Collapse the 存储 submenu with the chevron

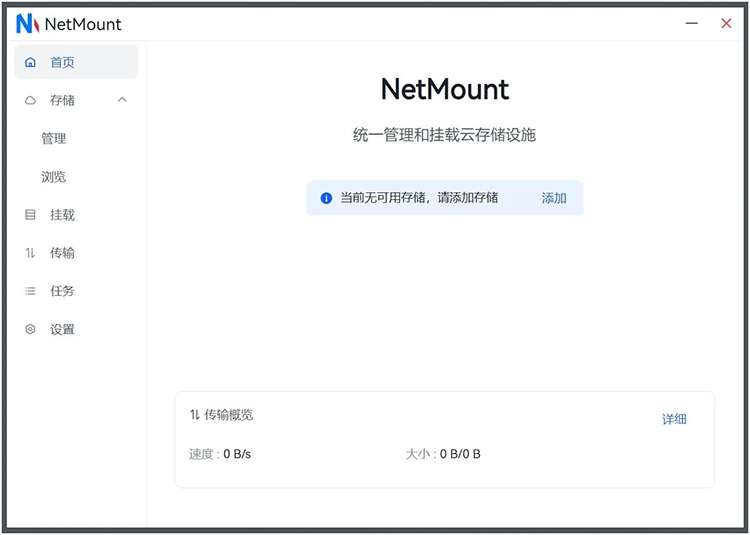(122, 100)
